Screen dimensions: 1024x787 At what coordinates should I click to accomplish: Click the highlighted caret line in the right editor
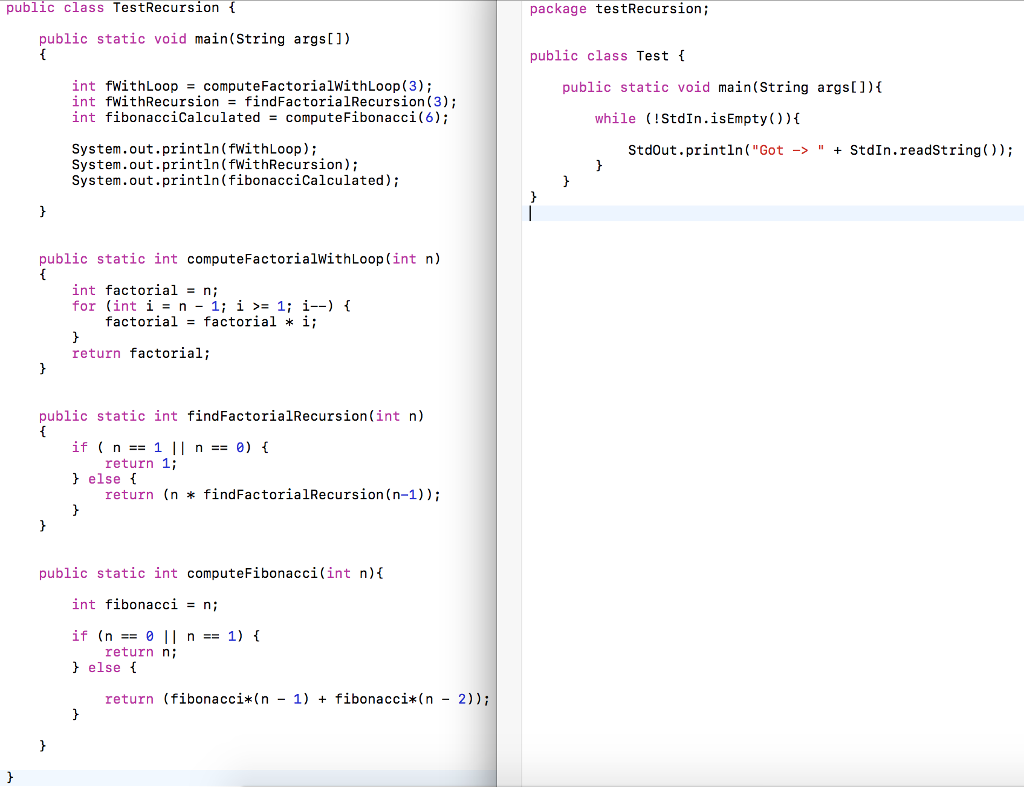pos(700,212)
